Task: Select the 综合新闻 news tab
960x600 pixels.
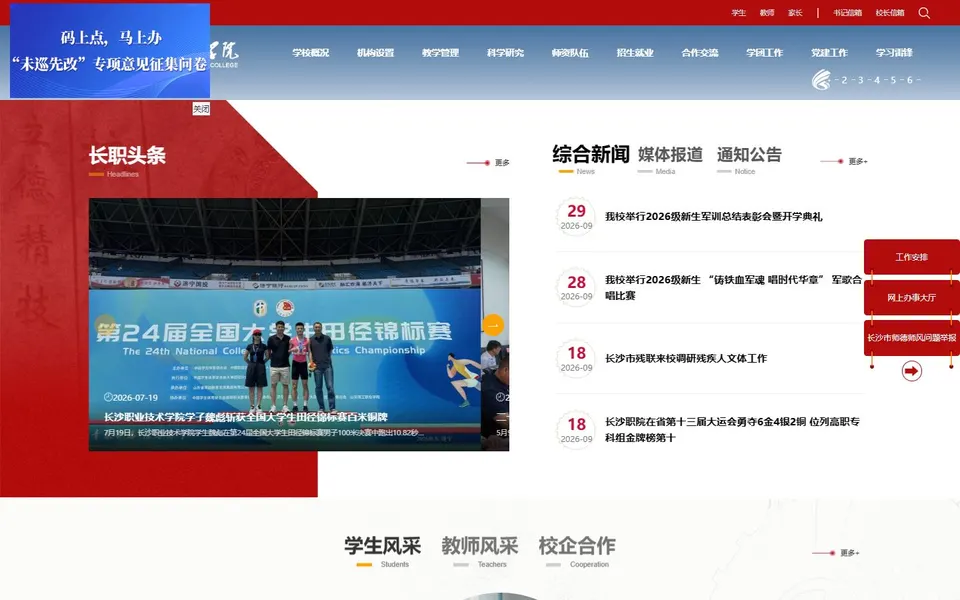Action: click(591, 154)
